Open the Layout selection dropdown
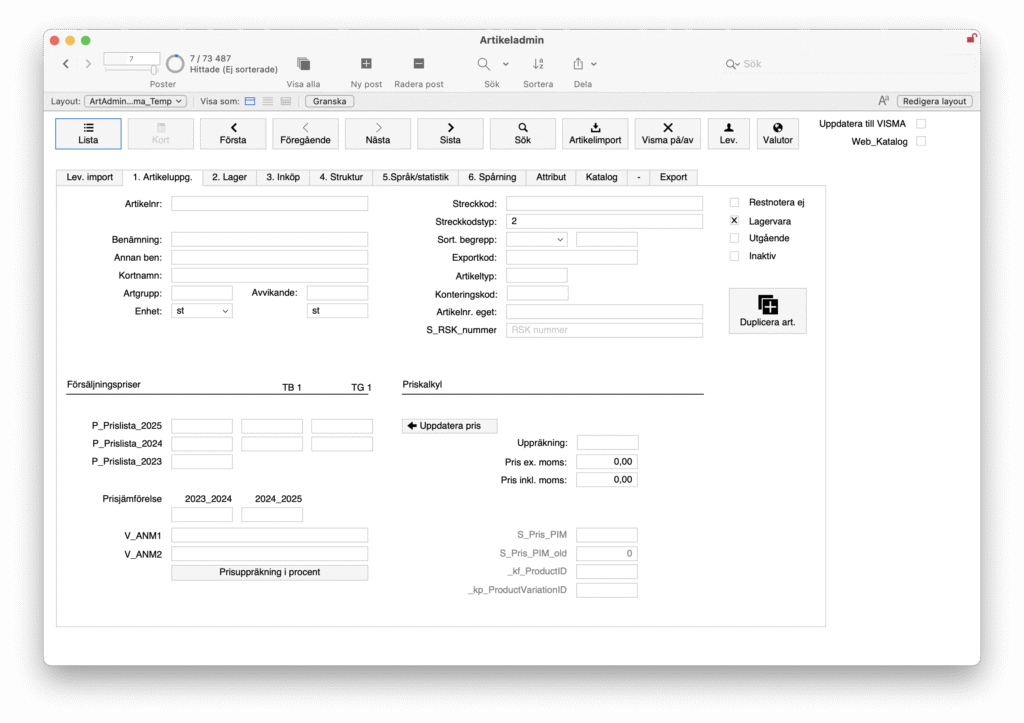Viewport: 1024px width, 723px height. coord(135,101)
